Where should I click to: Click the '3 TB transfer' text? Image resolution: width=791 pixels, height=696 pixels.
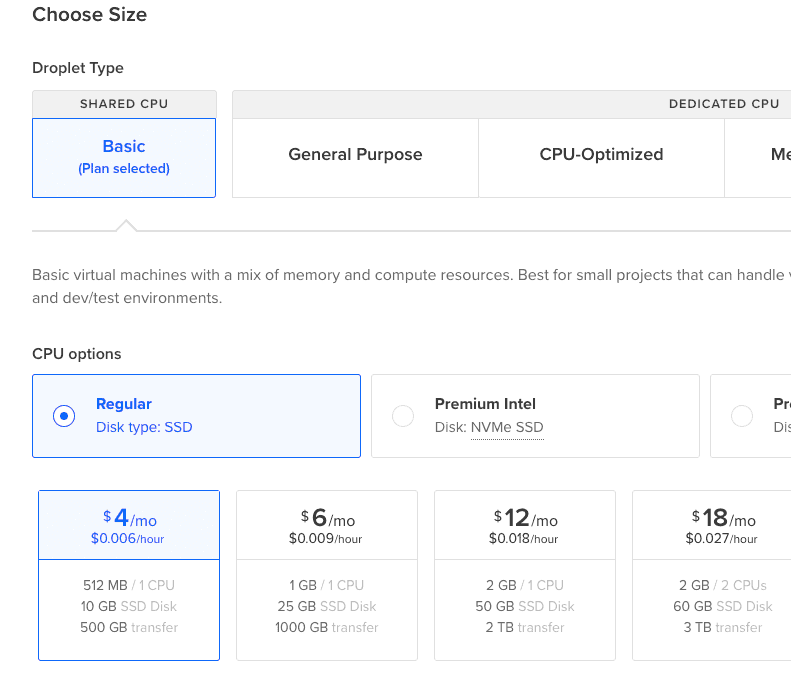tap(723, 627)
